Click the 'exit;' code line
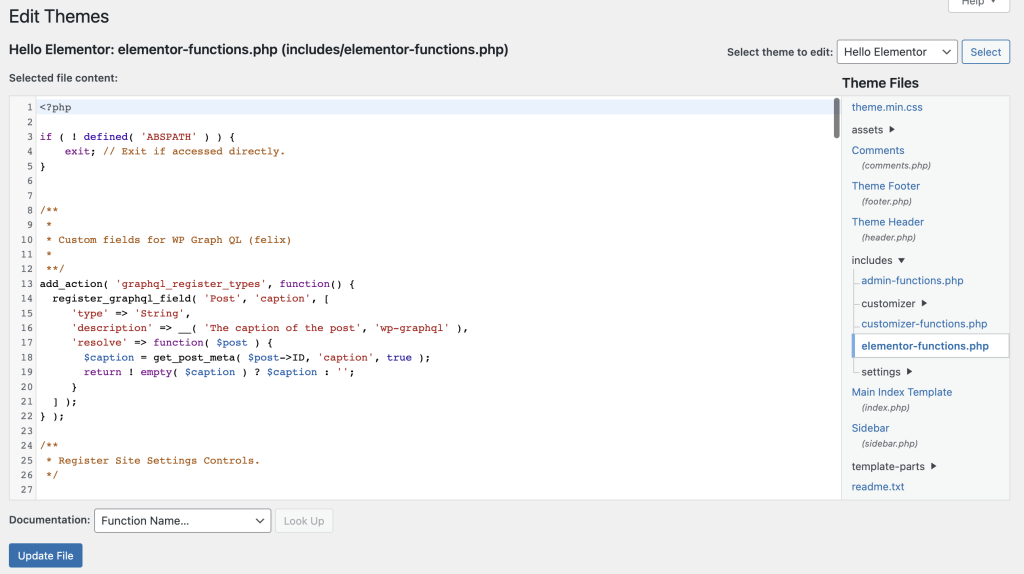This screenshot has height=574, width=1024. [x=174, y=151]
